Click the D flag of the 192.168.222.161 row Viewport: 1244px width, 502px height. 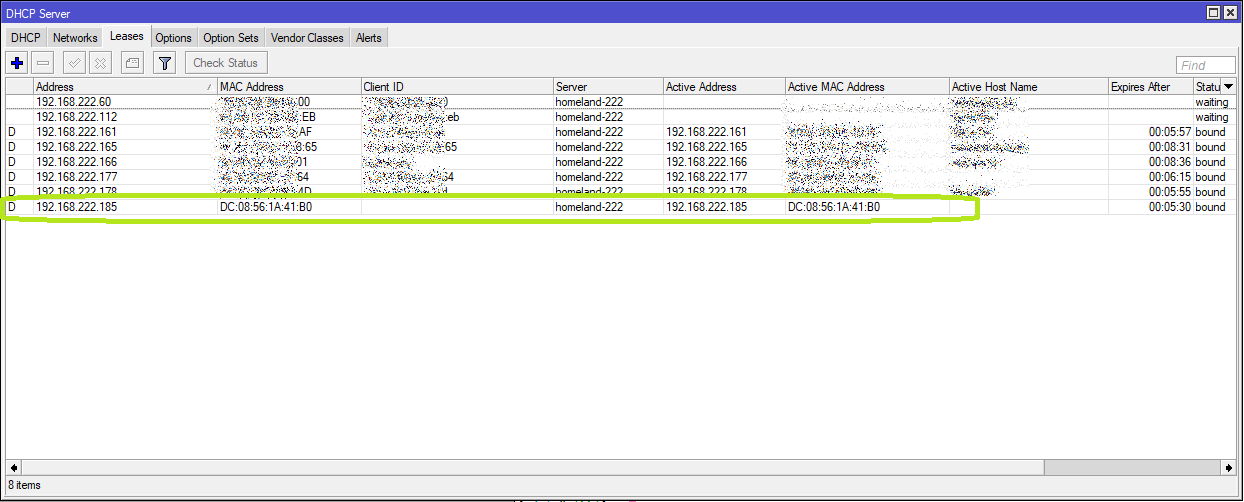(x=12, y=132)
